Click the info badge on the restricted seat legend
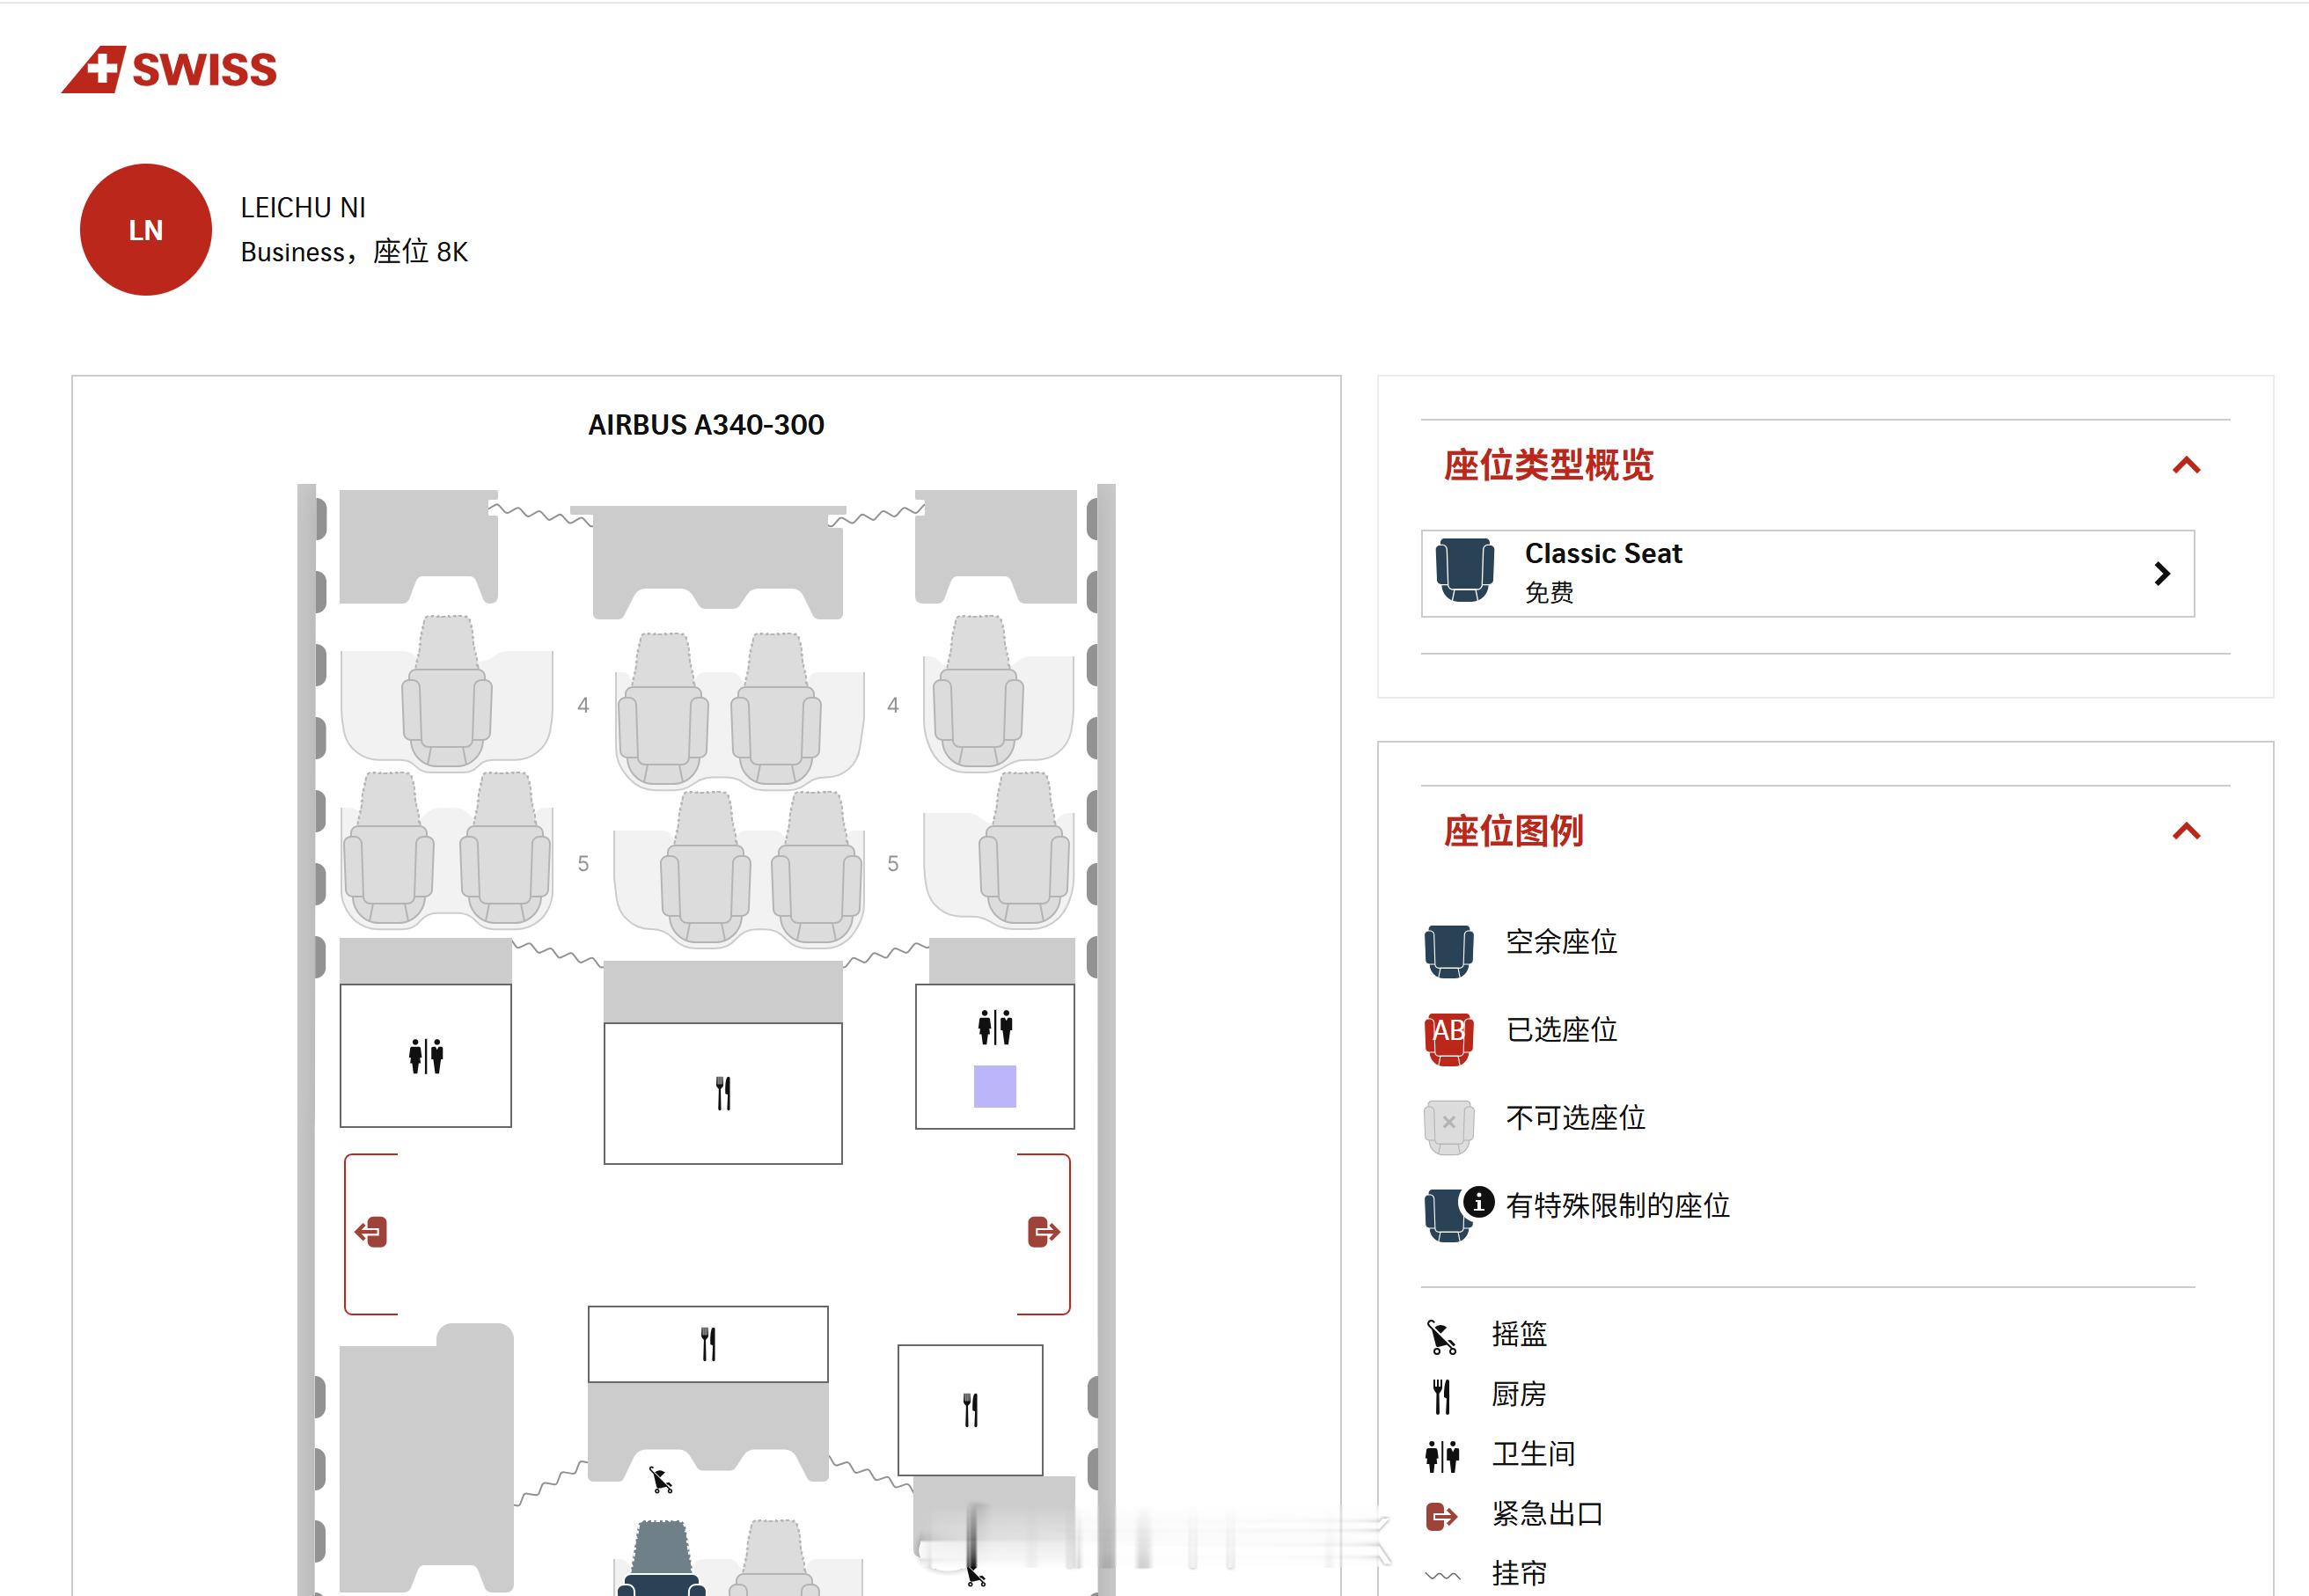The height and width of the screenshot is (1596, 2309). click(1479, 1202)
